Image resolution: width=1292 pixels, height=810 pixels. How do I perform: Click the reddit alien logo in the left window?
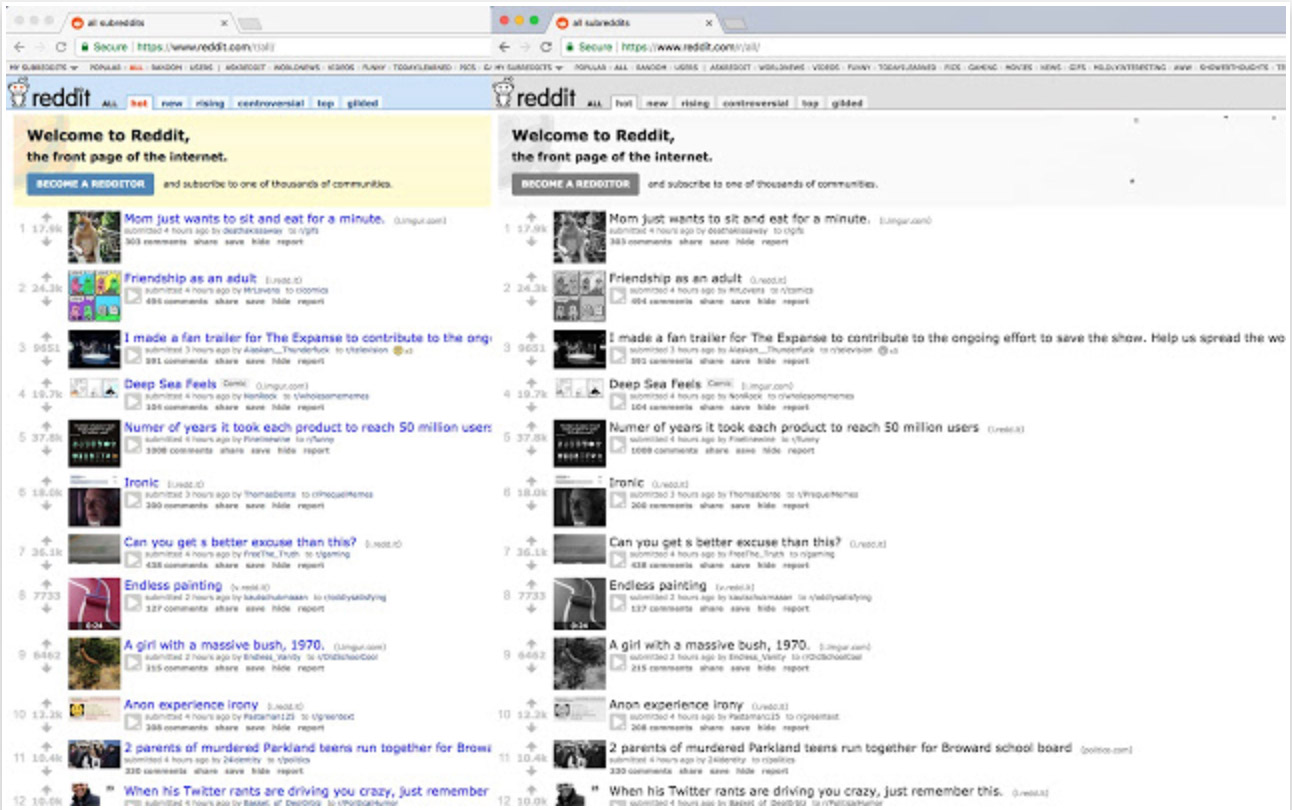pyautogui.click(x=18, y=94)
